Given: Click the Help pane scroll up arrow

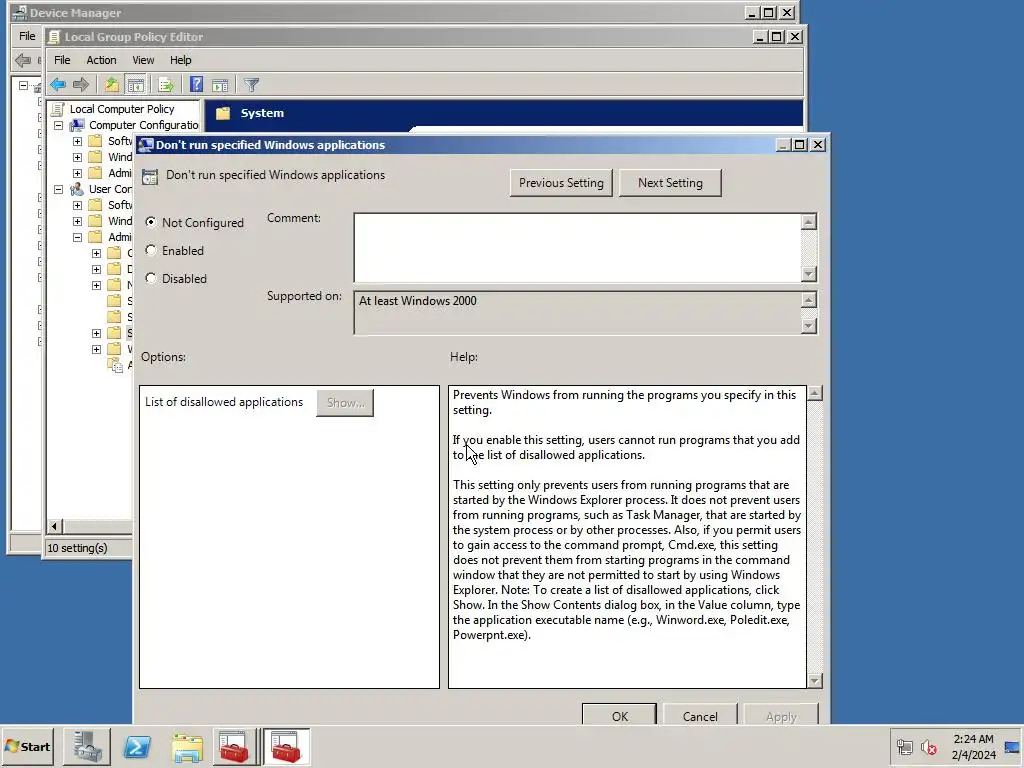Looking at the screenshot, I should tap(814, 393).
